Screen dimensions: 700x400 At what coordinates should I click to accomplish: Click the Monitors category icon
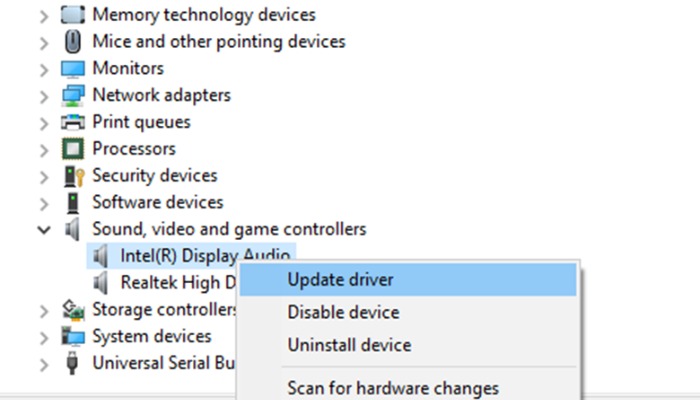(x=72, y=69)
